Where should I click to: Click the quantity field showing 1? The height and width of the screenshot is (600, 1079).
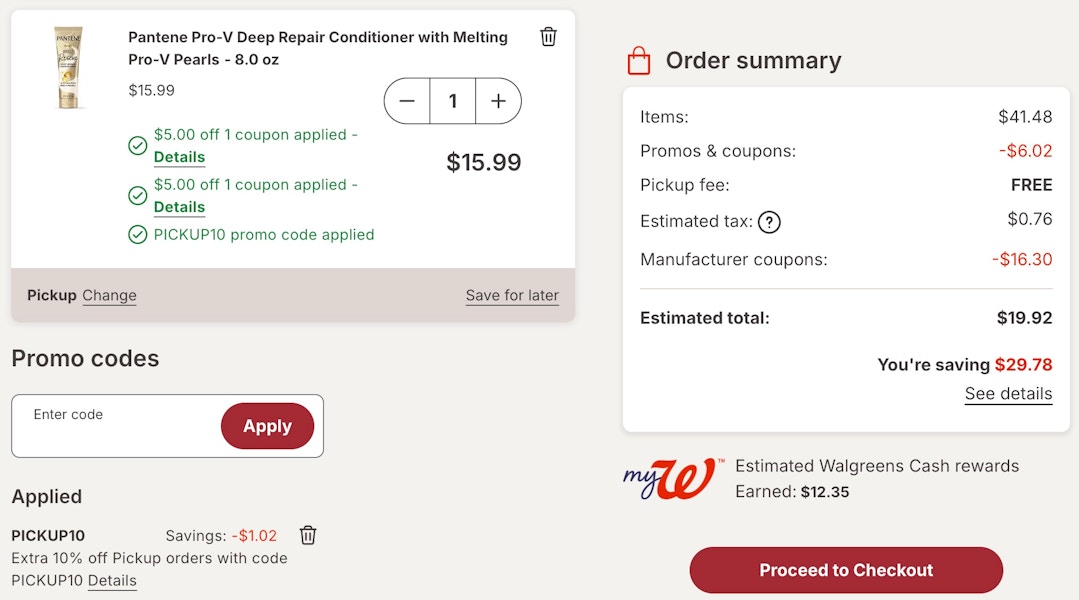click(x=453, y=101)
